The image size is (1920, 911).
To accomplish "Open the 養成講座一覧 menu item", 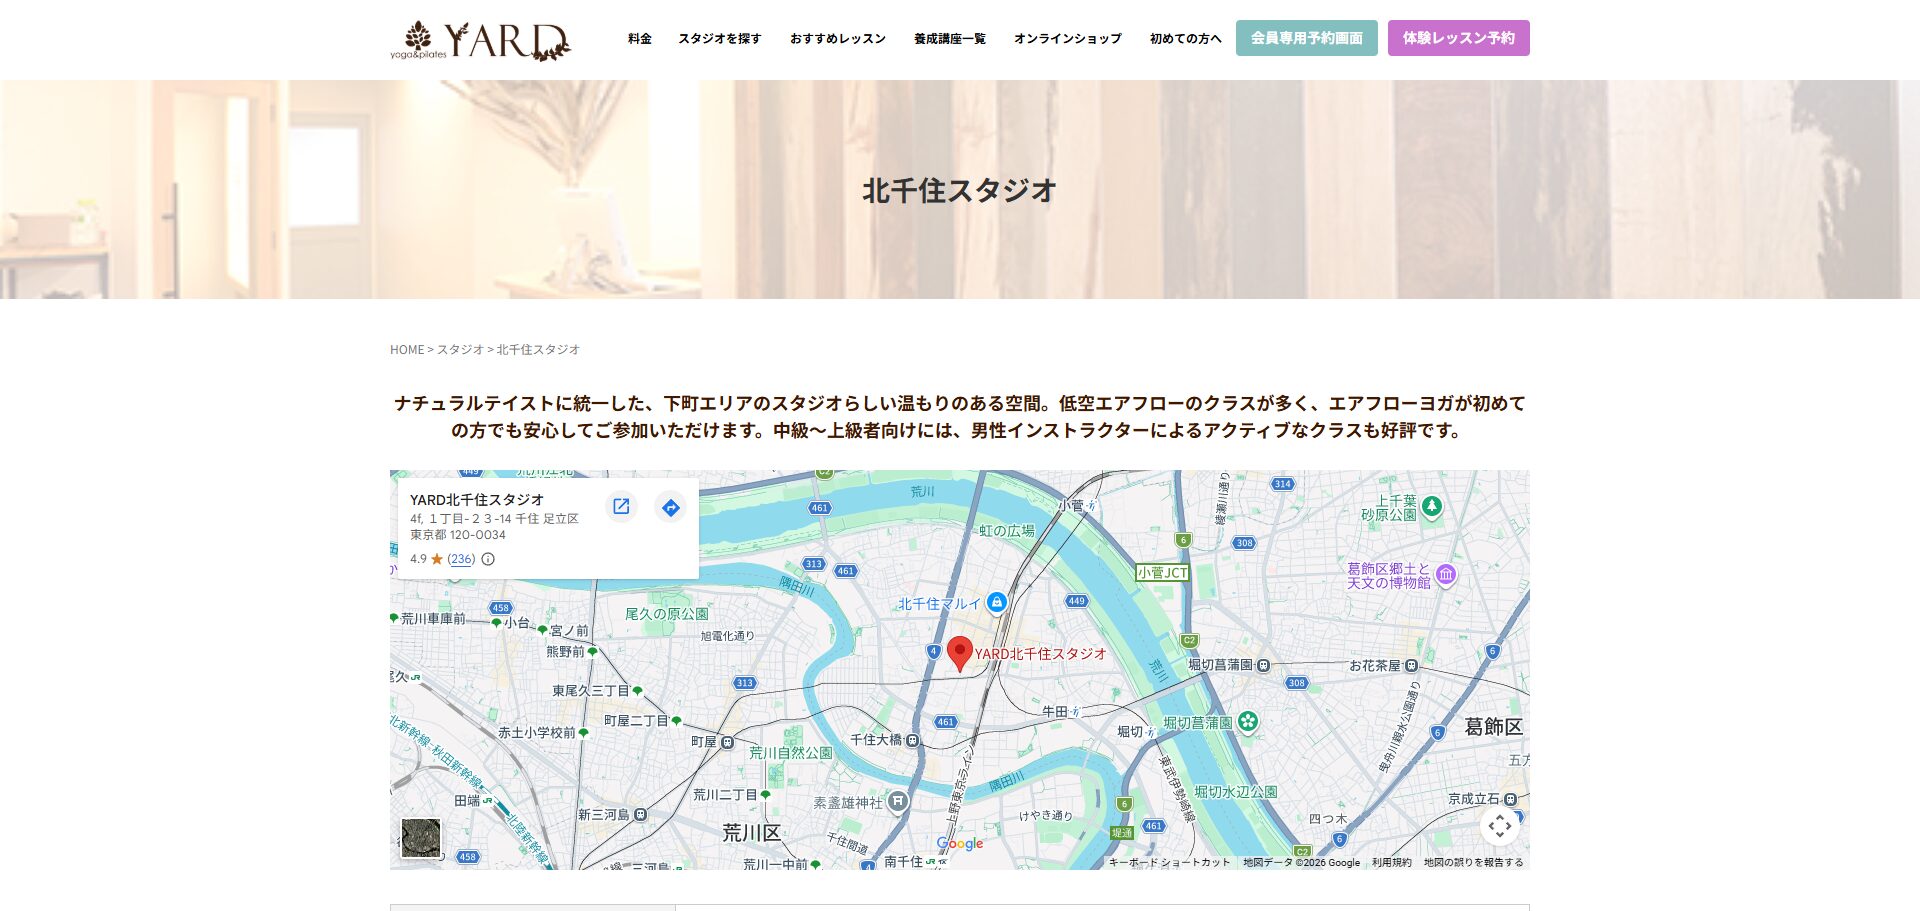I will pos(950,39).
